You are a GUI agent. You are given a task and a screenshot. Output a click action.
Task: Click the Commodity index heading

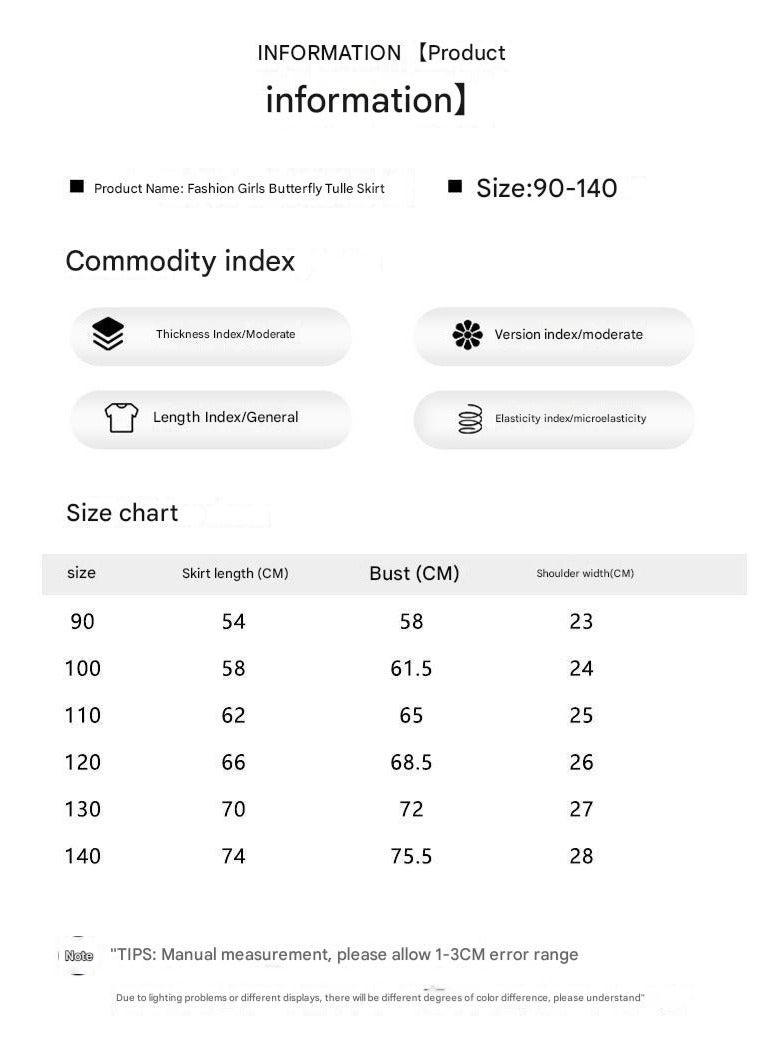click(x=180, y=261)
